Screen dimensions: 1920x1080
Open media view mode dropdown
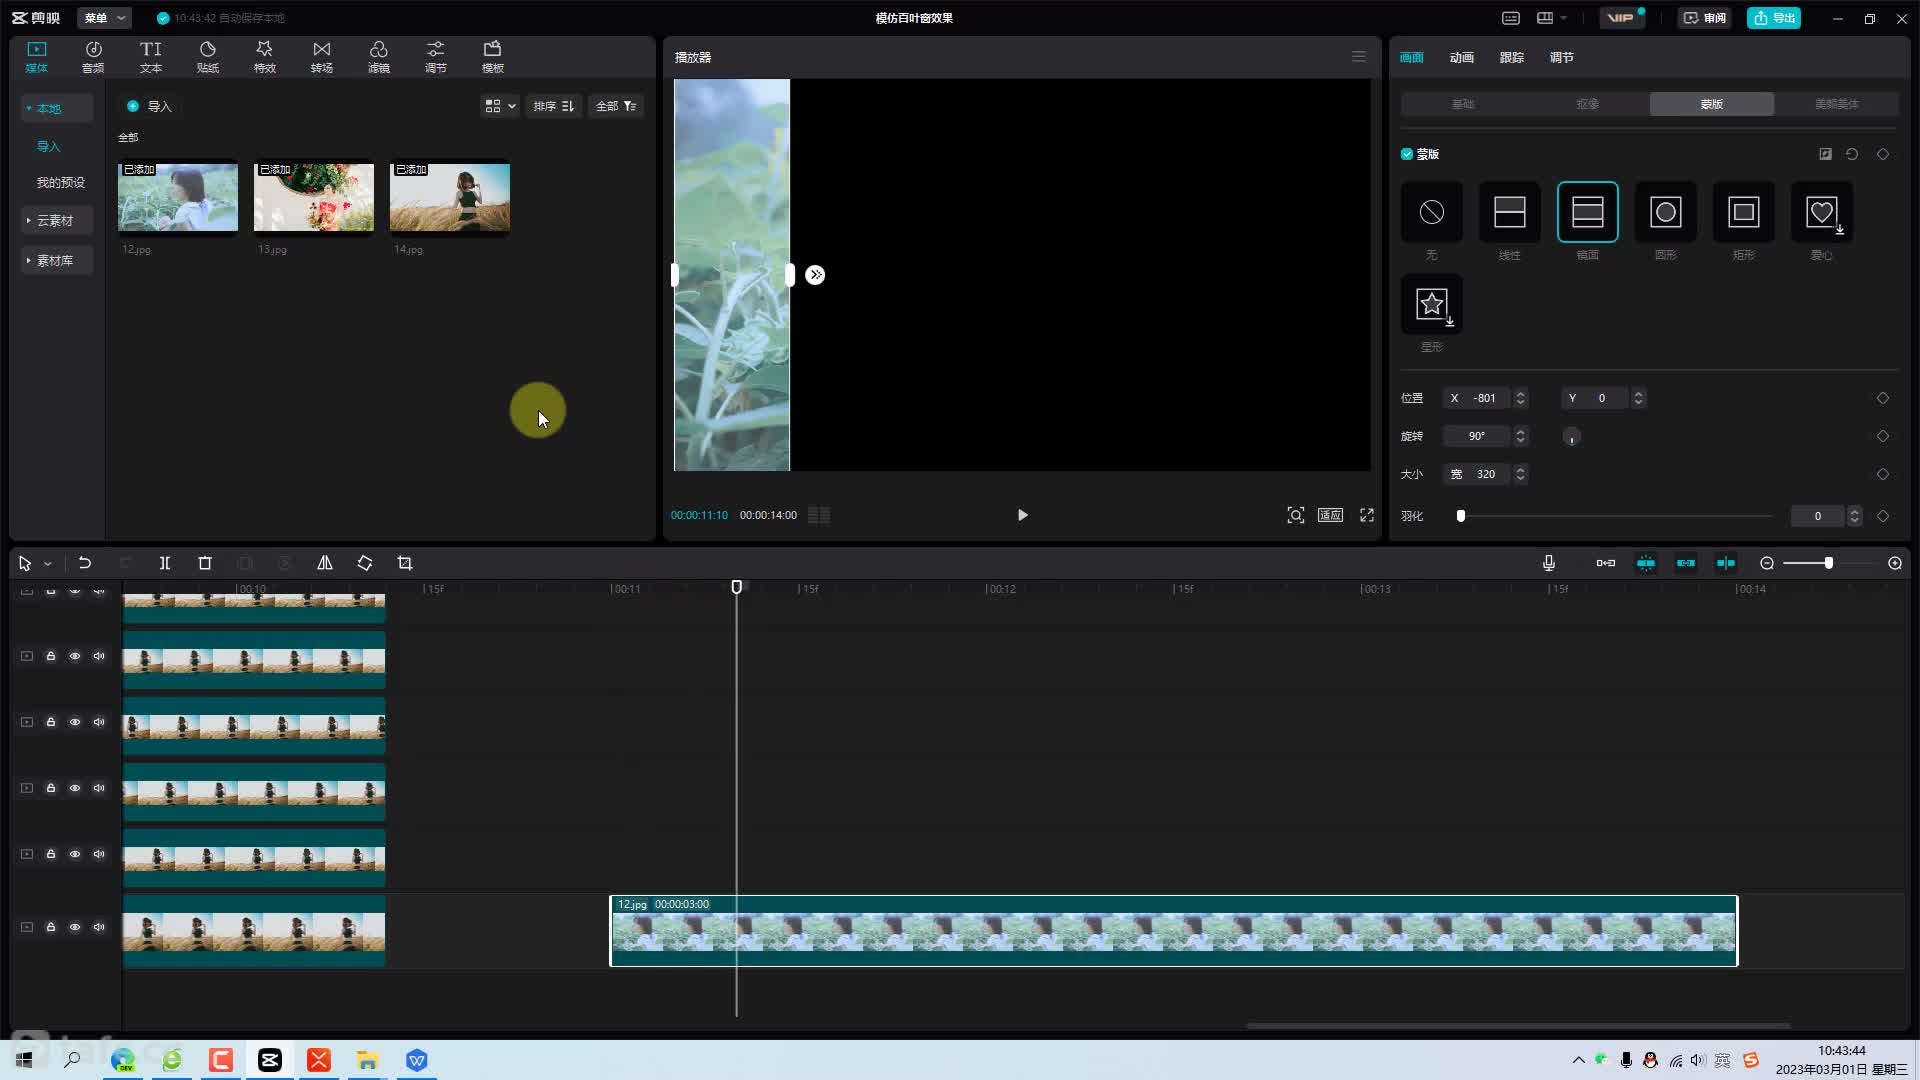point(500,106)
